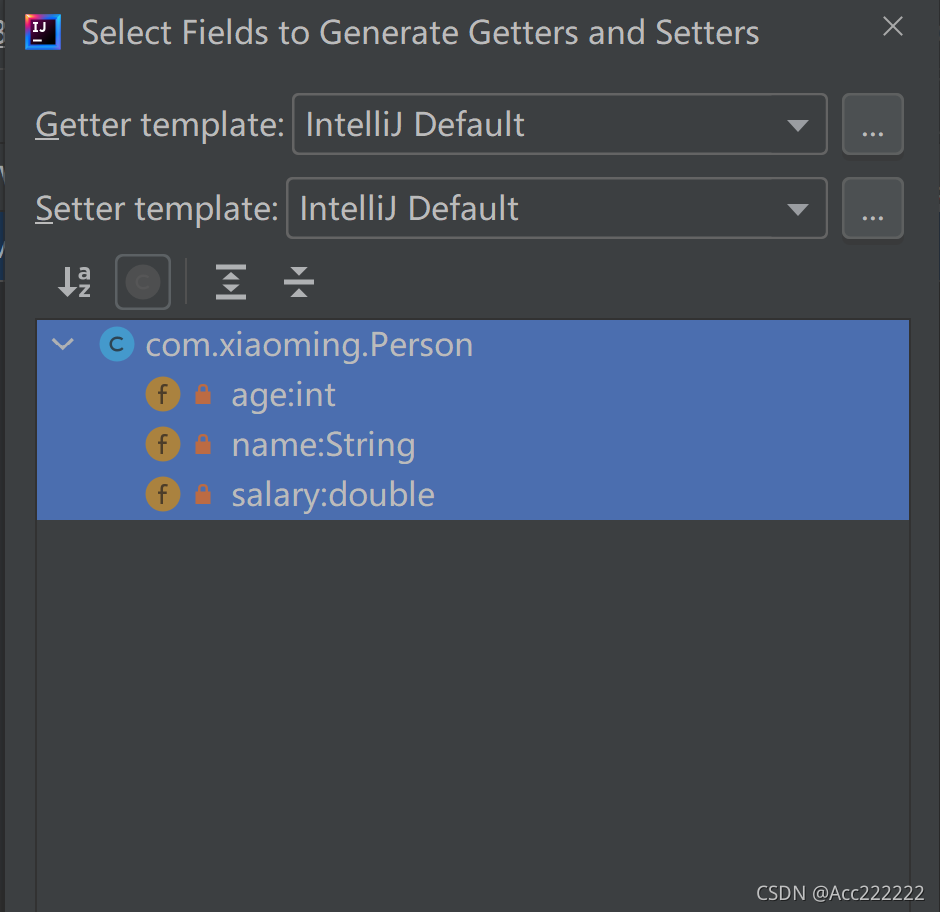
Task: Open Setter template settings ellipsis button
Action: pos(872,208)
